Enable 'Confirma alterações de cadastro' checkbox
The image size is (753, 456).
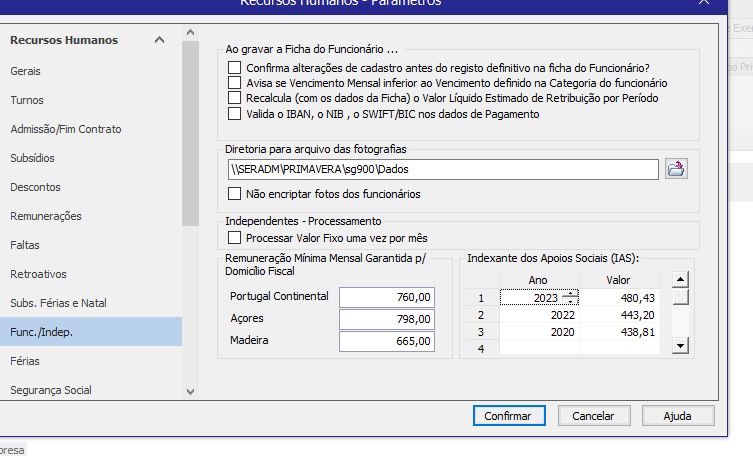coord(235,67)
